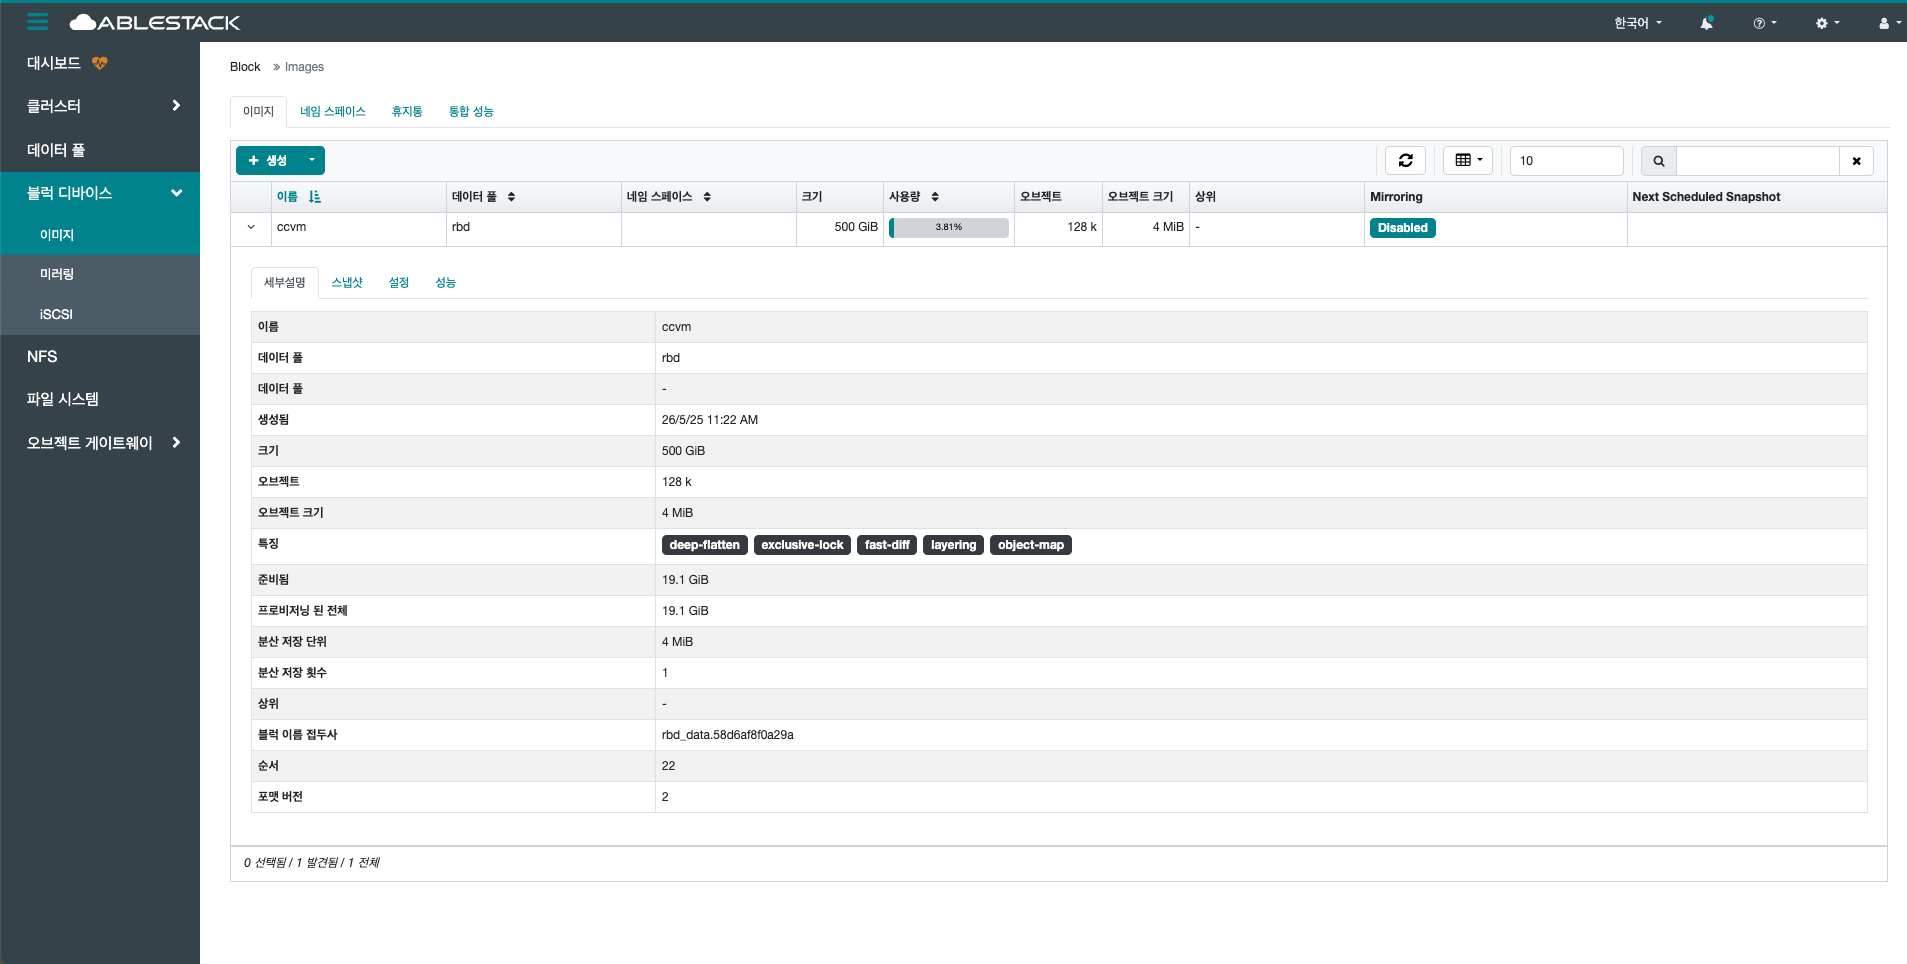
Task: Open the help question mark menu
Action: pos(1763,22)
